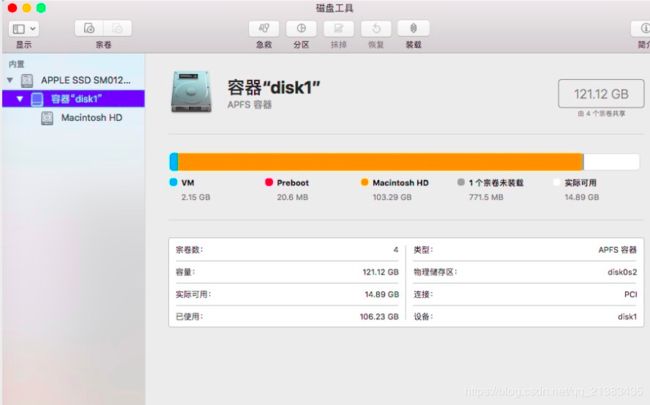Viewport: 650px width, 405px height.
Task: Select 容器 "disk1" sidebar row
Action: pyautogui.click(x=73, y=99)
